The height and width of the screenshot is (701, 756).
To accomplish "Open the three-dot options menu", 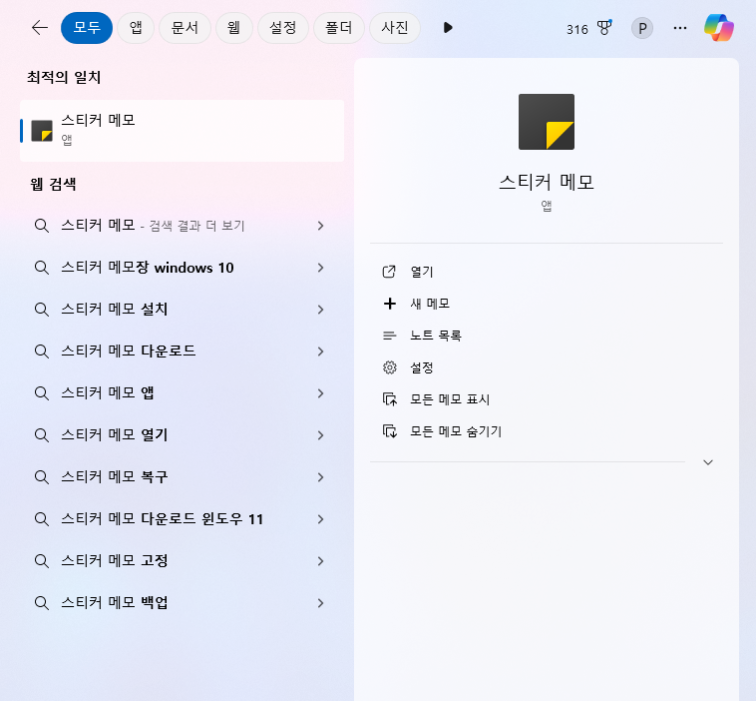I will tap(680, 28).
